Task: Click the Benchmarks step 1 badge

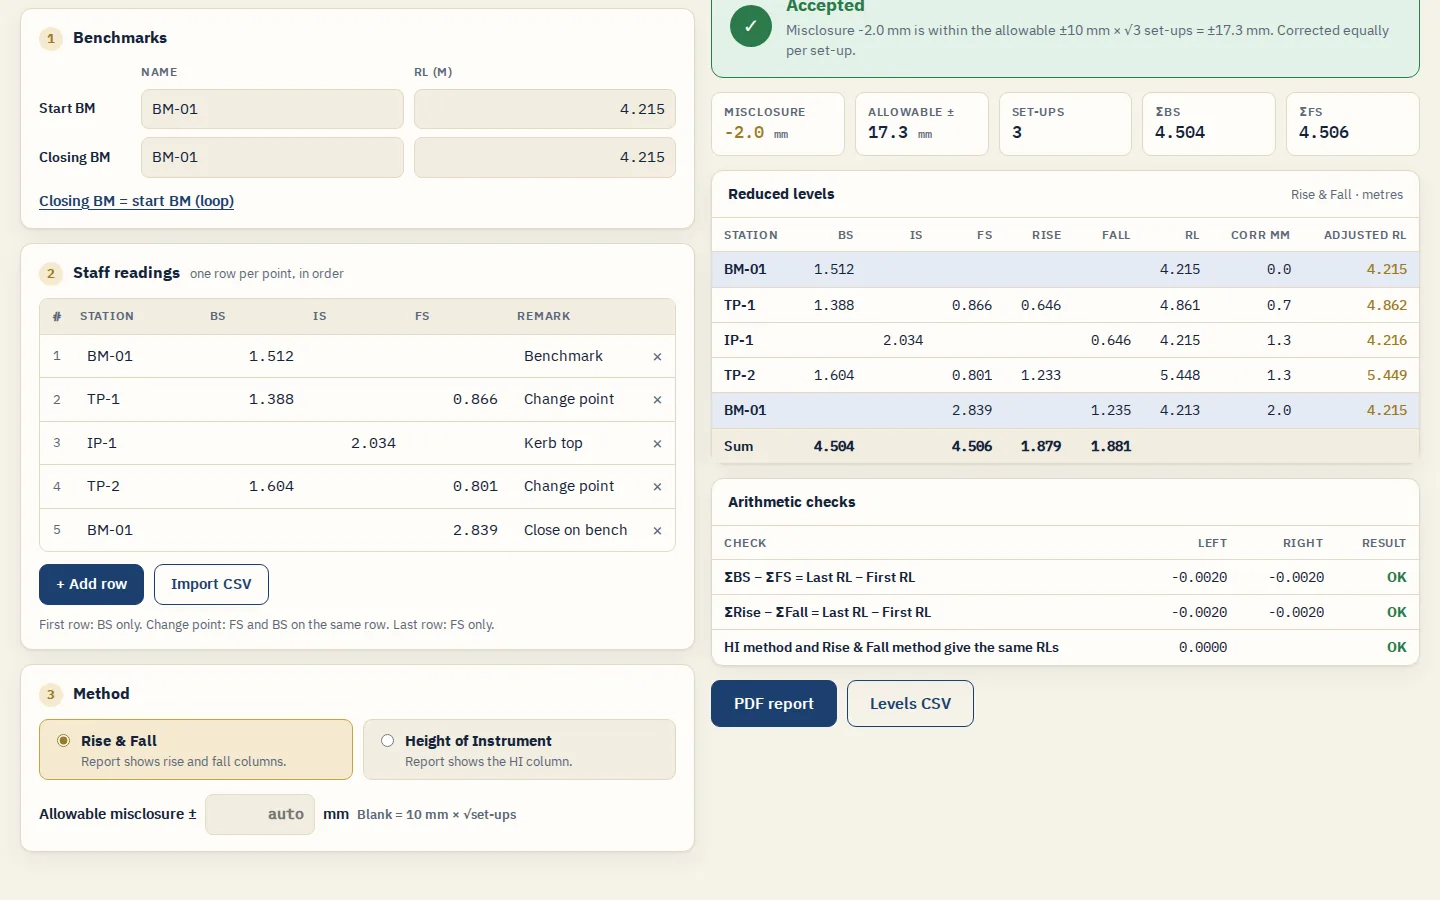Action: point(51,39)
